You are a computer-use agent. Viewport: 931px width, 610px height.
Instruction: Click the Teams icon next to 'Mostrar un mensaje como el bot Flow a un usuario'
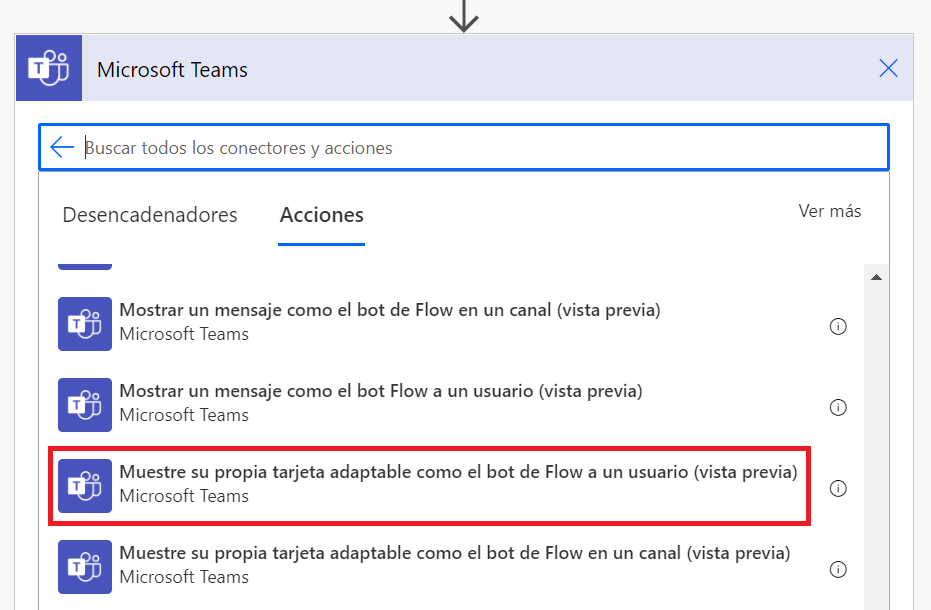85,405
